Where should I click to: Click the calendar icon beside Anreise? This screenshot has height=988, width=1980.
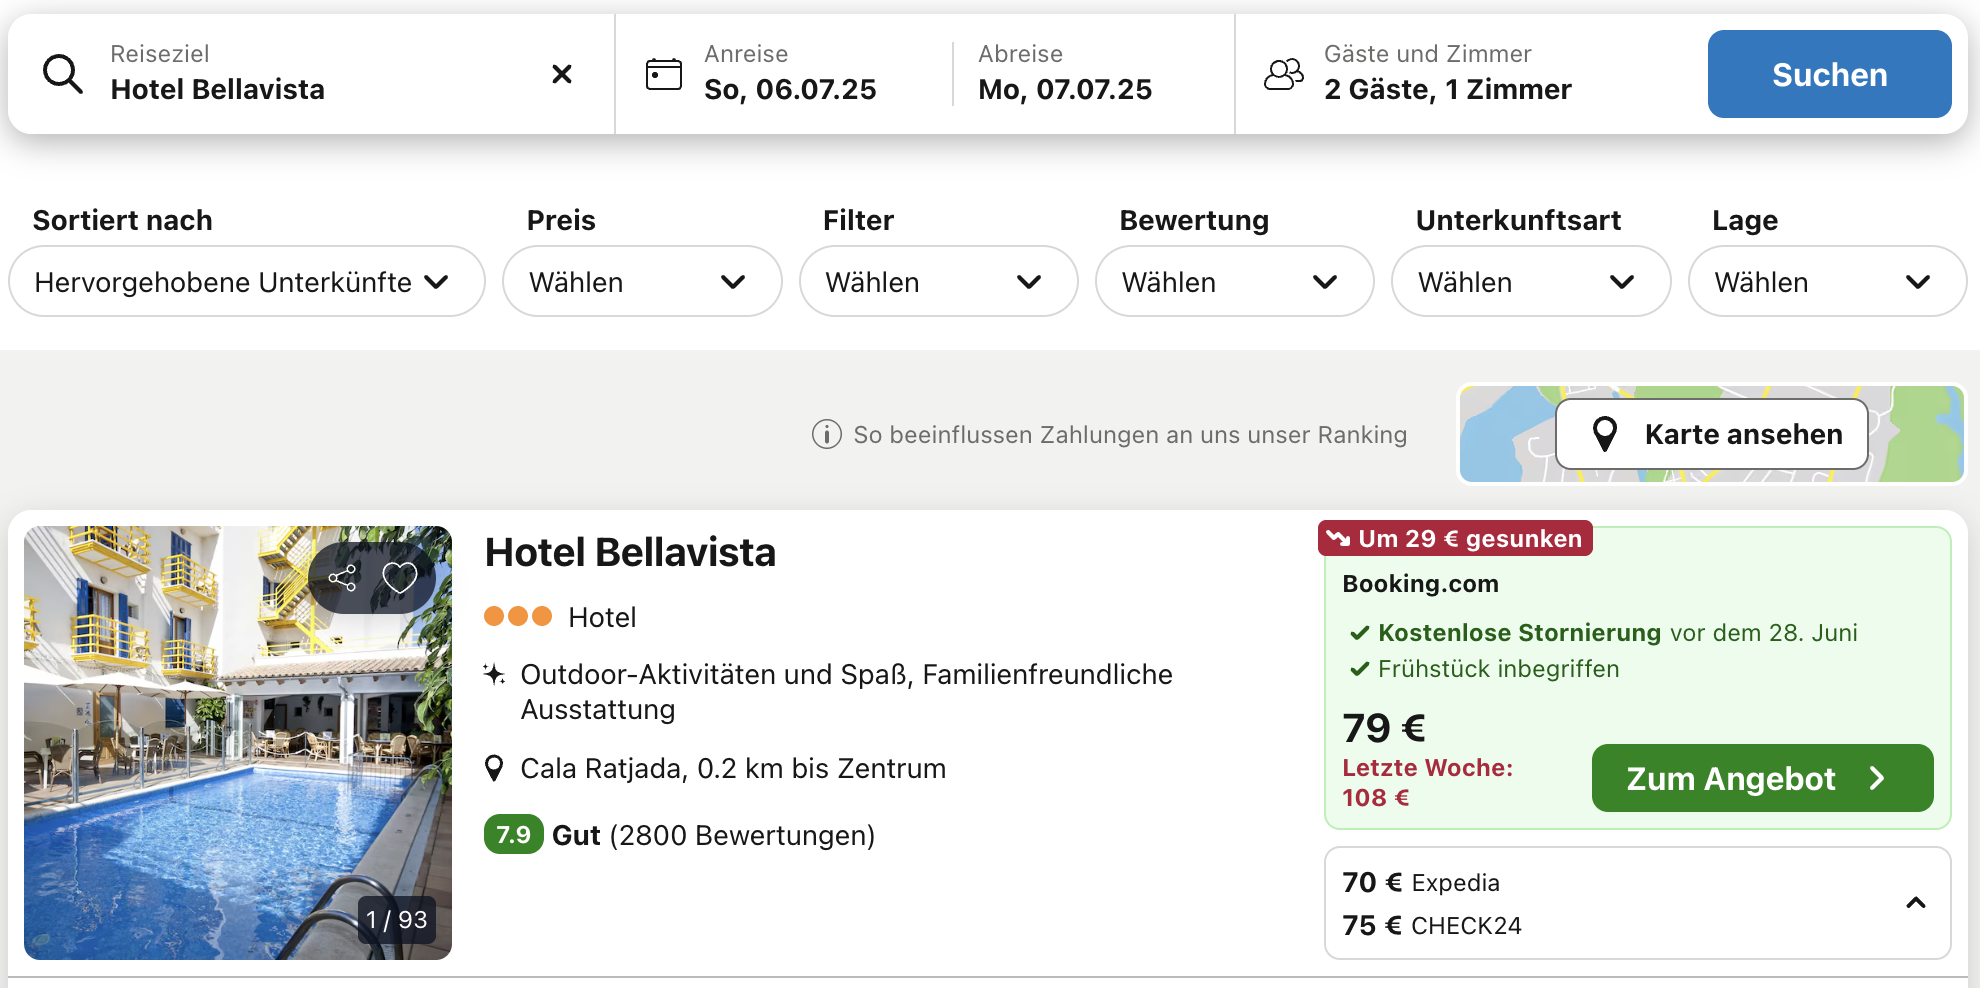[x=664, y=74]
